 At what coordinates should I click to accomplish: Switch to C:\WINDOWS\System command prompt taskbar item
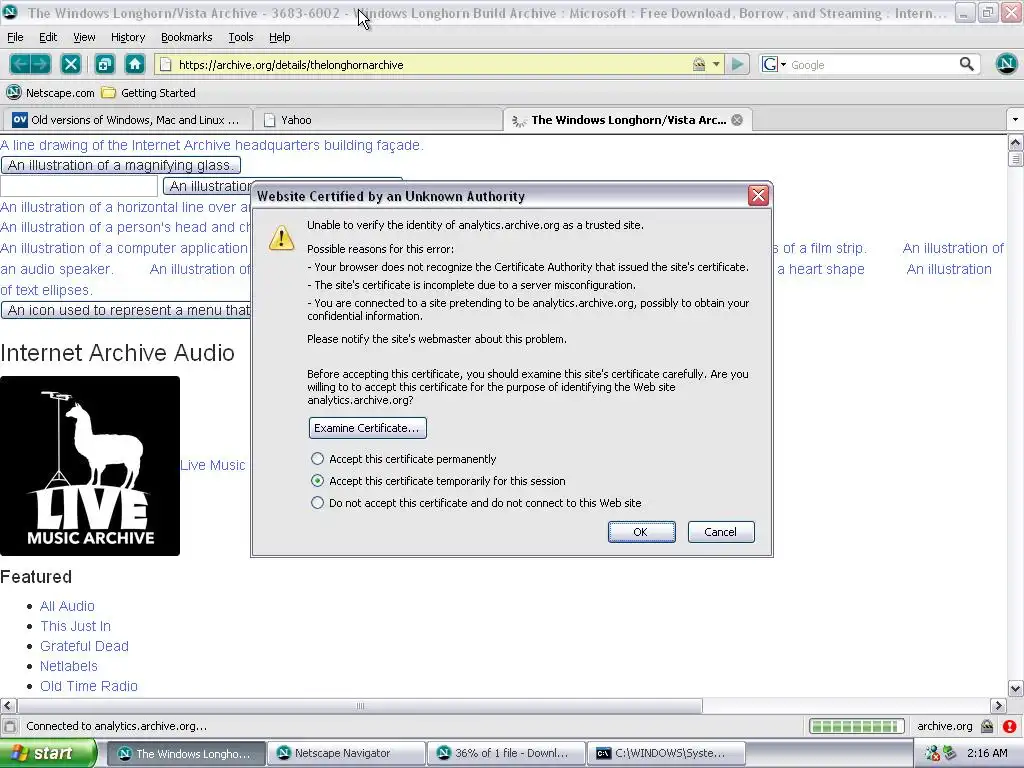pyautogui.click(x=666, y=754)
